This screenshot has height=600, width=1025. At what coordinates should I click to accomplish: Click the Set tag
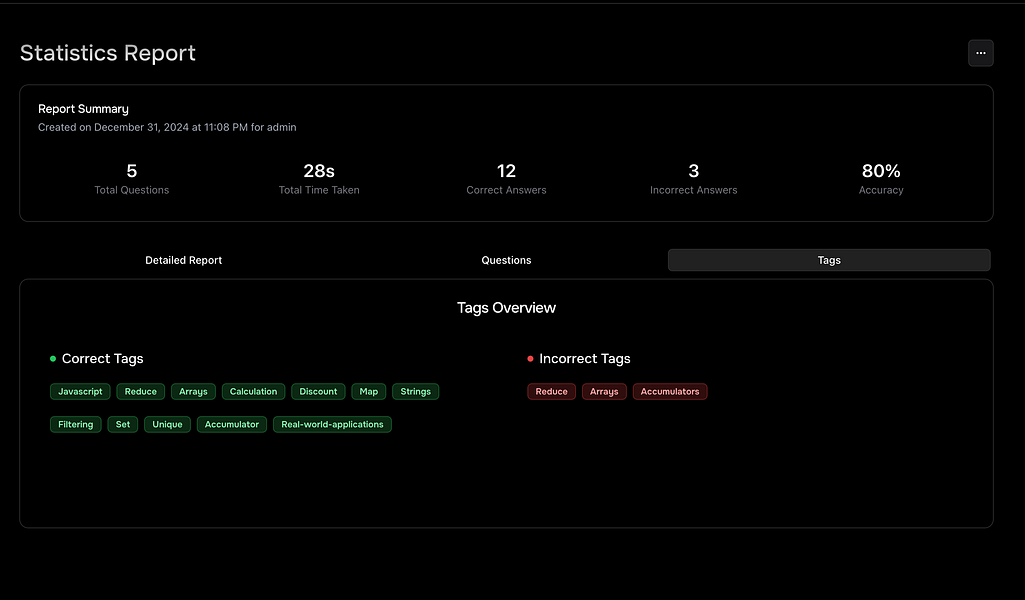(123, 424)
